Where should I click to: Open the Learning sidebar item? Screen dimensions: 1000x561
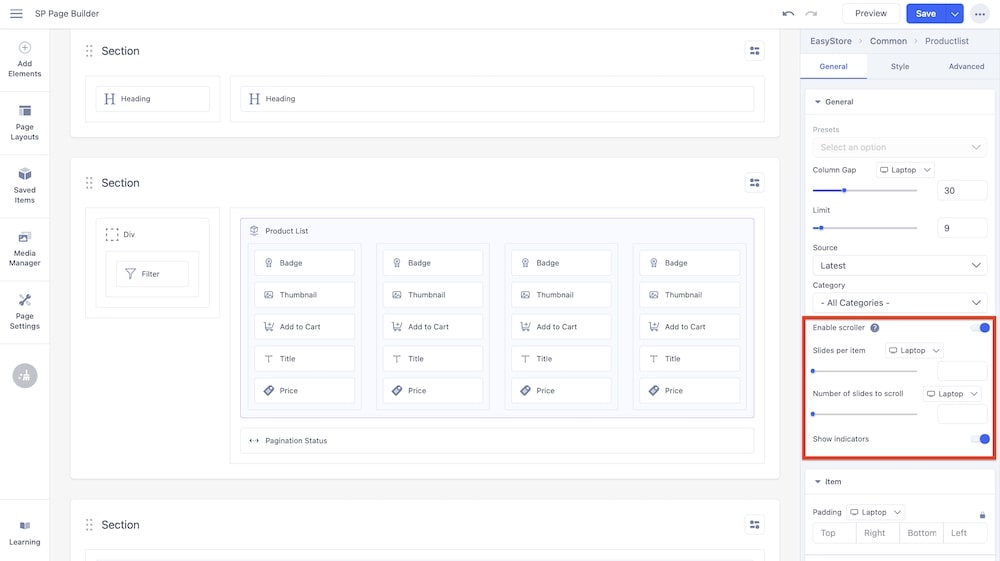pyautogui.click(x=25, y=532)
